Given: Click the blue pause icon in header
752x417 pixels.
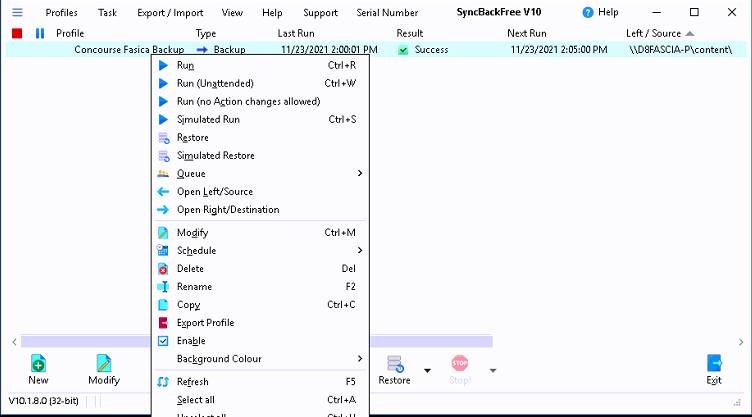Looking at the screenshot, I should tap(40, 33).
